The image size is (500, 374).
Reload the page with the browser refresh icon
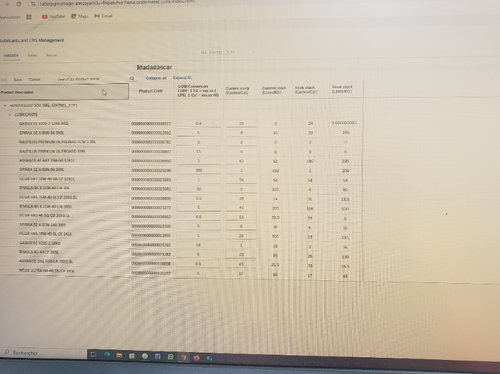coord(19,4)
